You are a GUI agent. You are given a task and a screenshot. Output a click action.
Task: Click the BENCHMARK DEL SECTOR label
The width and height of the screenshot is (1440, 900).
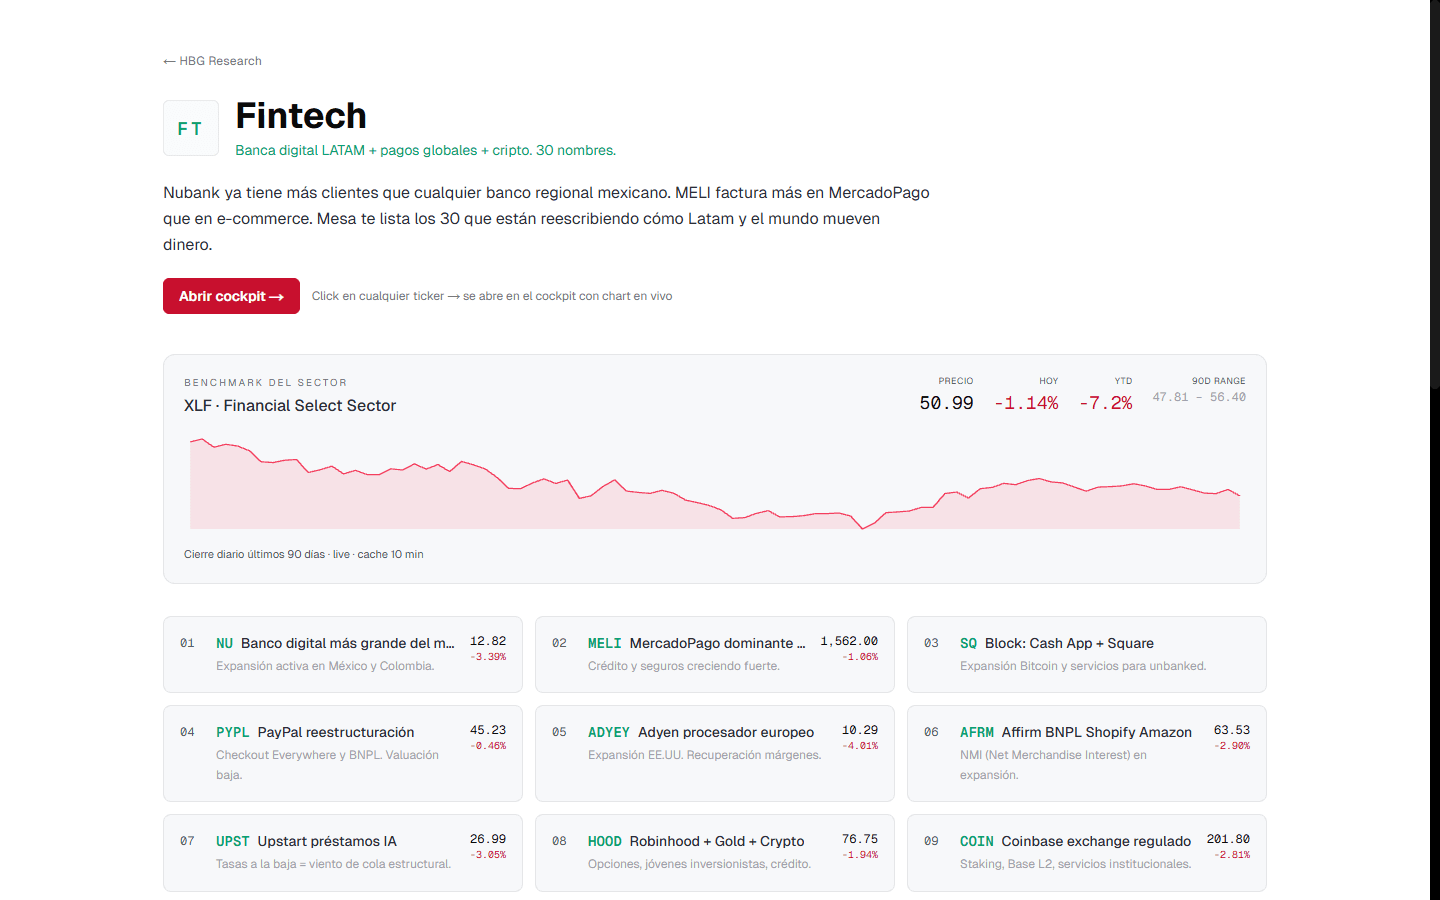click(265, 382)
